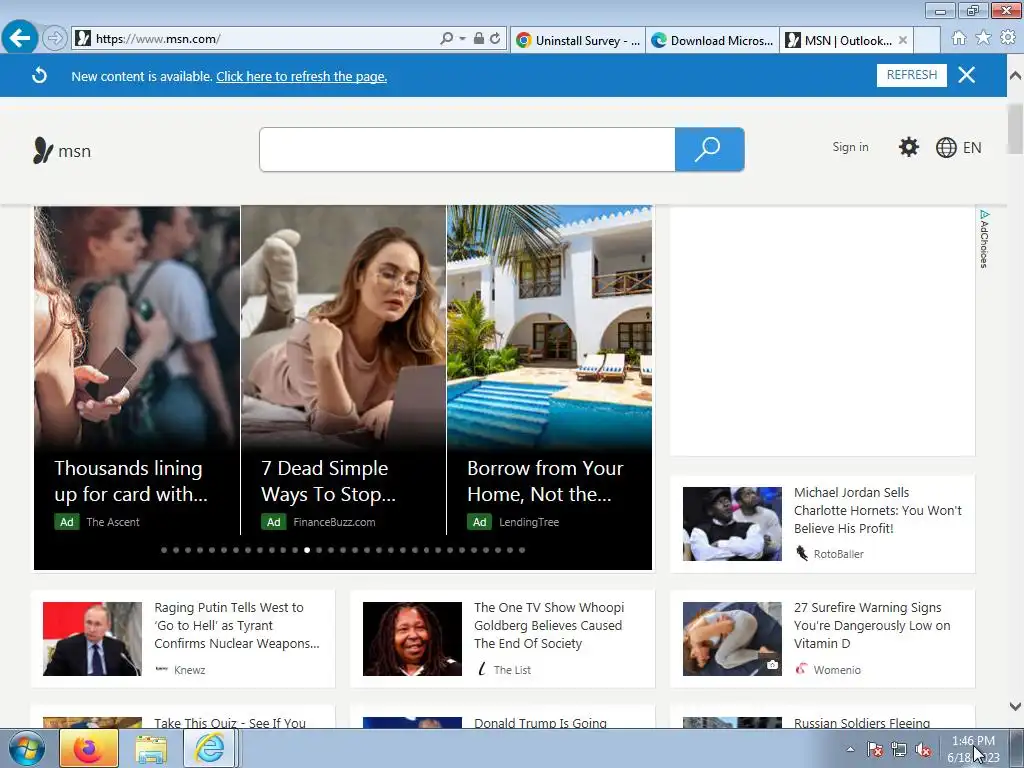Screen dimensions: 1024x768
Task: Click Womenio source icon
Action: click(801, 669)
